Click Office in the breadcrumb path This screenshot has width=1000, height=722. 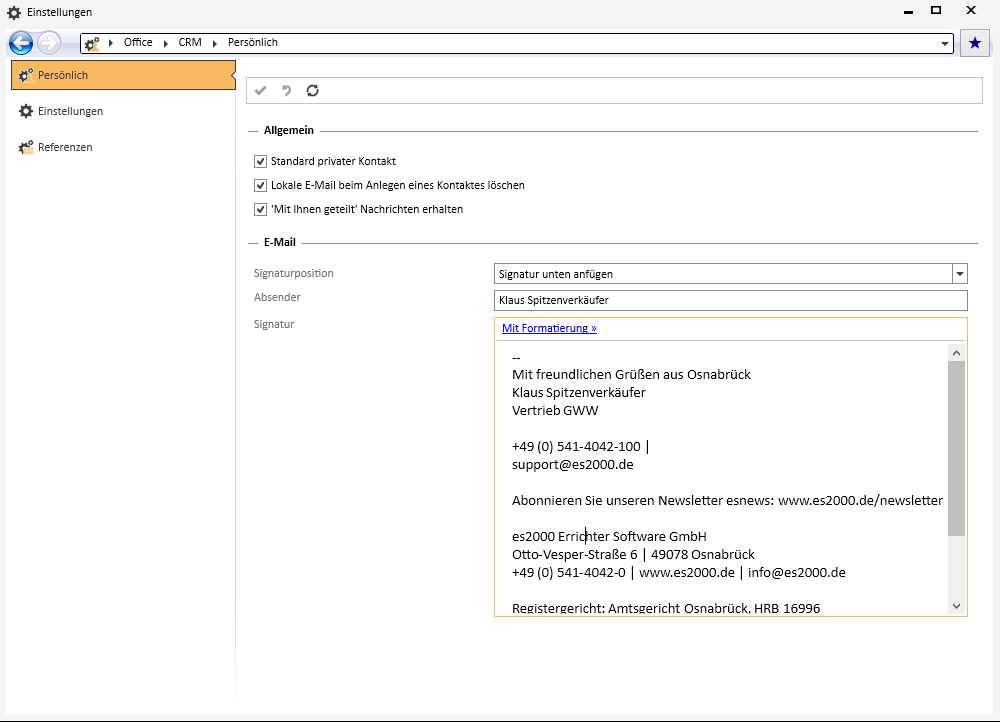(x=138, y=42)
